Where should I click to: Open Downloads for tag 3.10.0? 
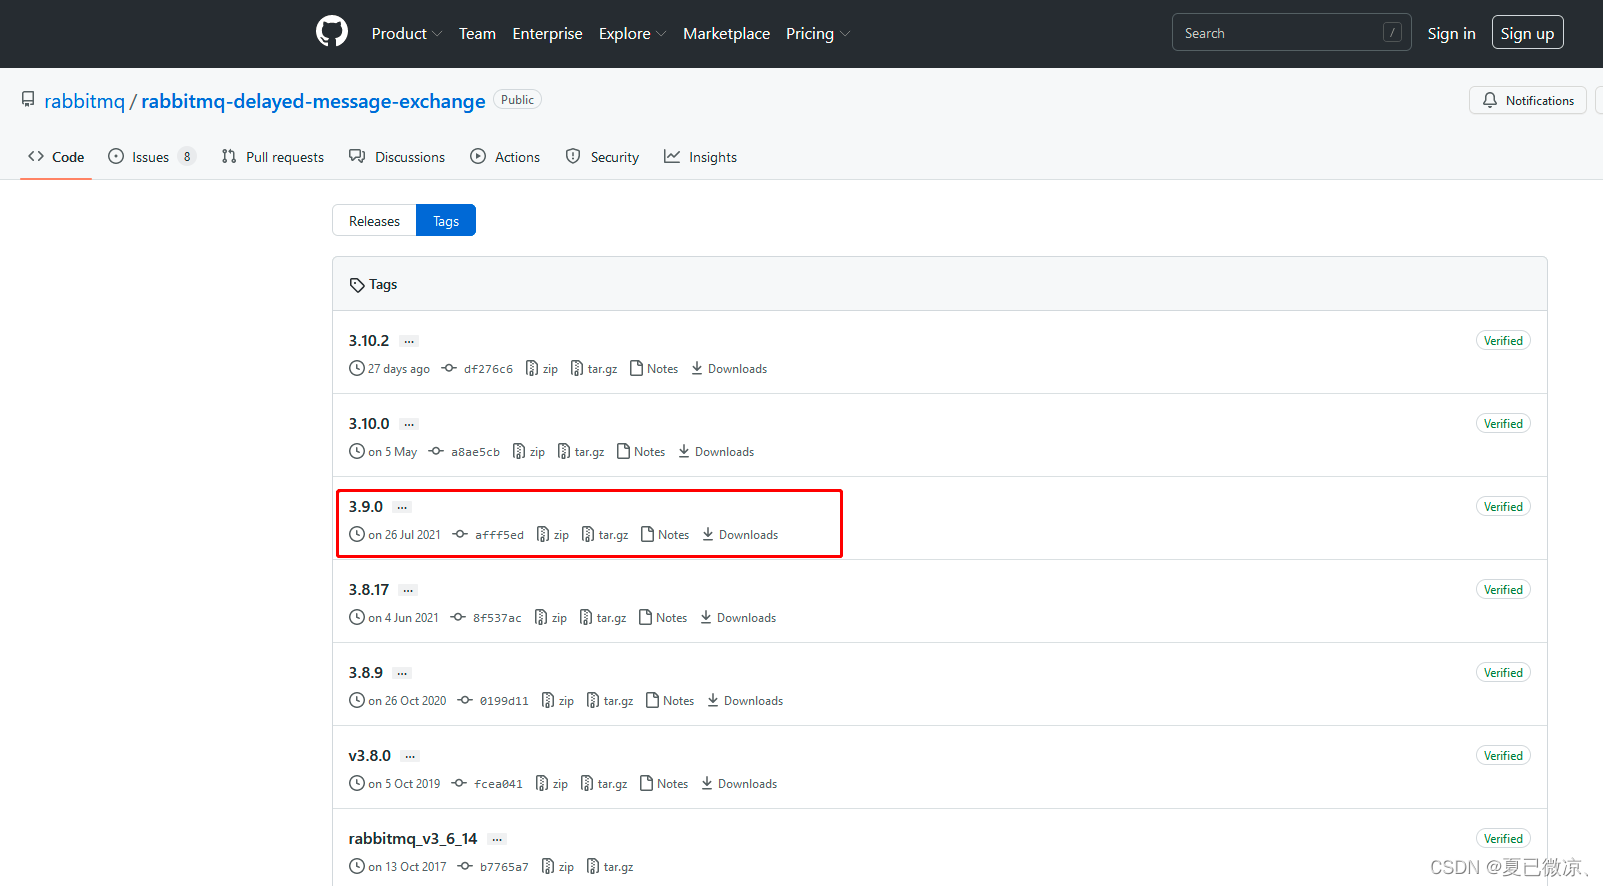(716, 452)
